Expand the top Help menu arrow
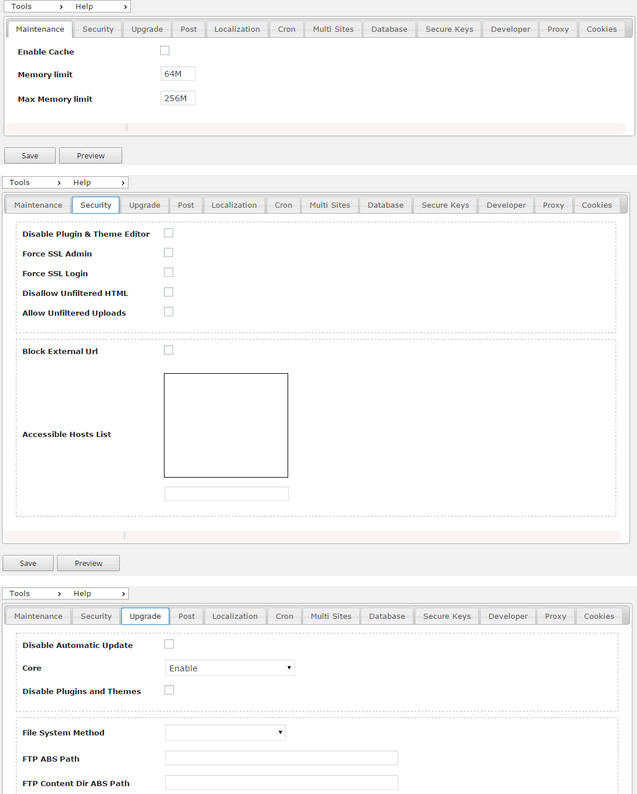 [125, 7]
